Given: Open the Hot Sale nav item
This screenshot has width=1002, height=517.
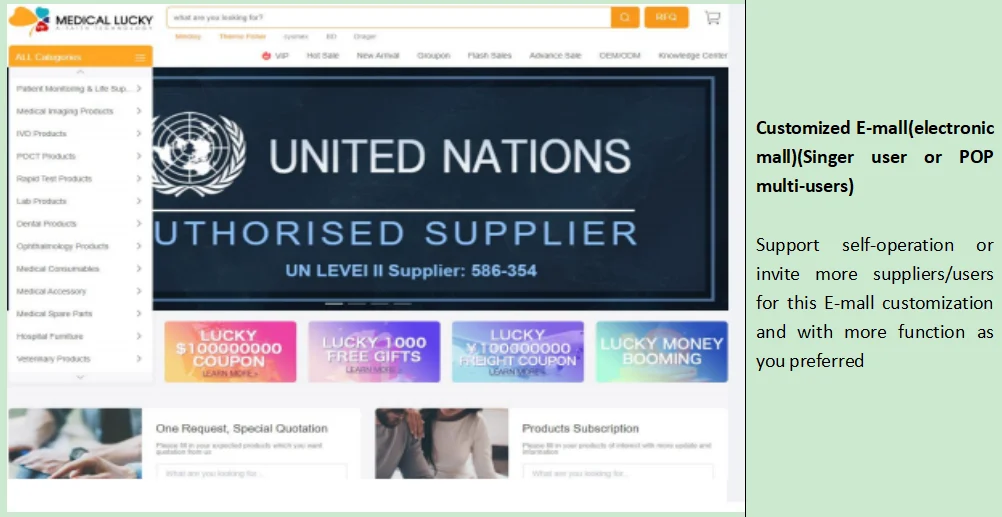Looking at the screenshot, I should click(323, 56).
